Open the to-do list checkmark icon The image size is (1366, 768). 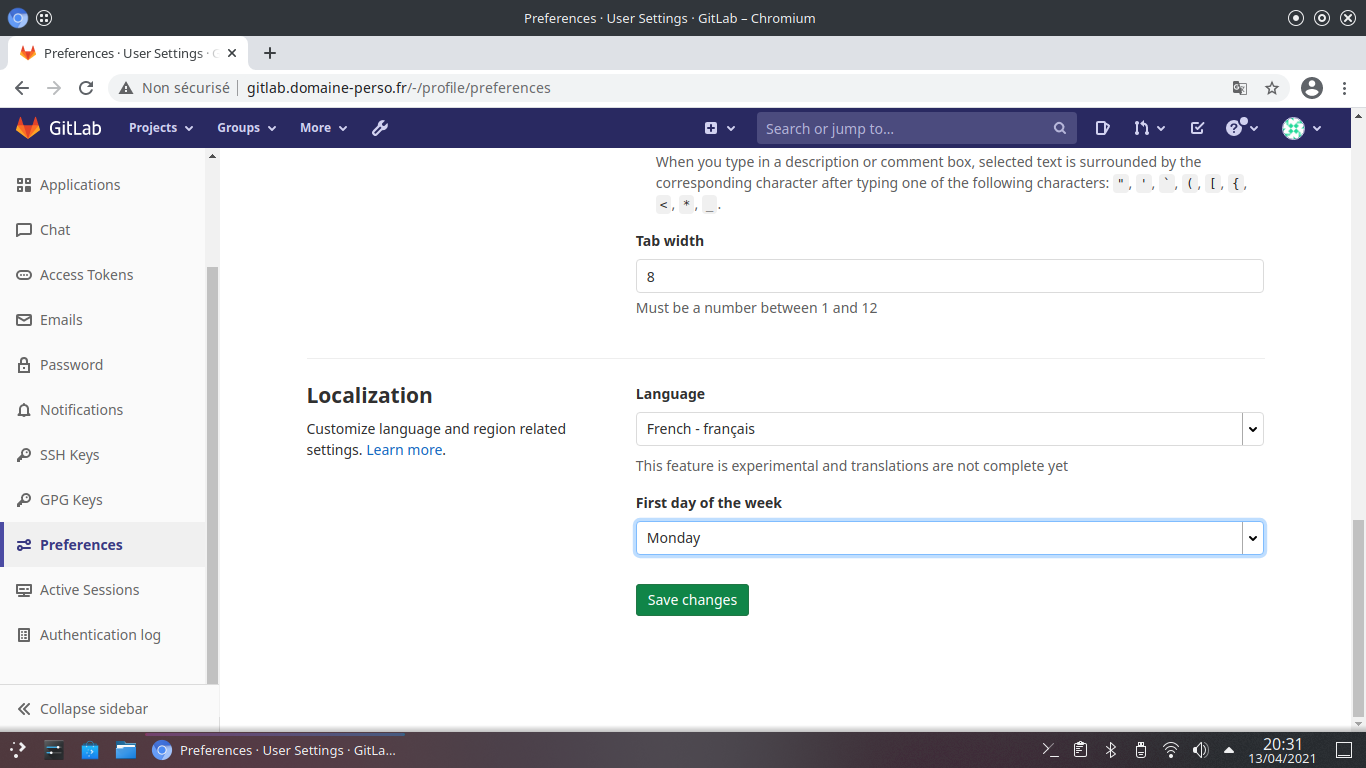point(1197,128)
